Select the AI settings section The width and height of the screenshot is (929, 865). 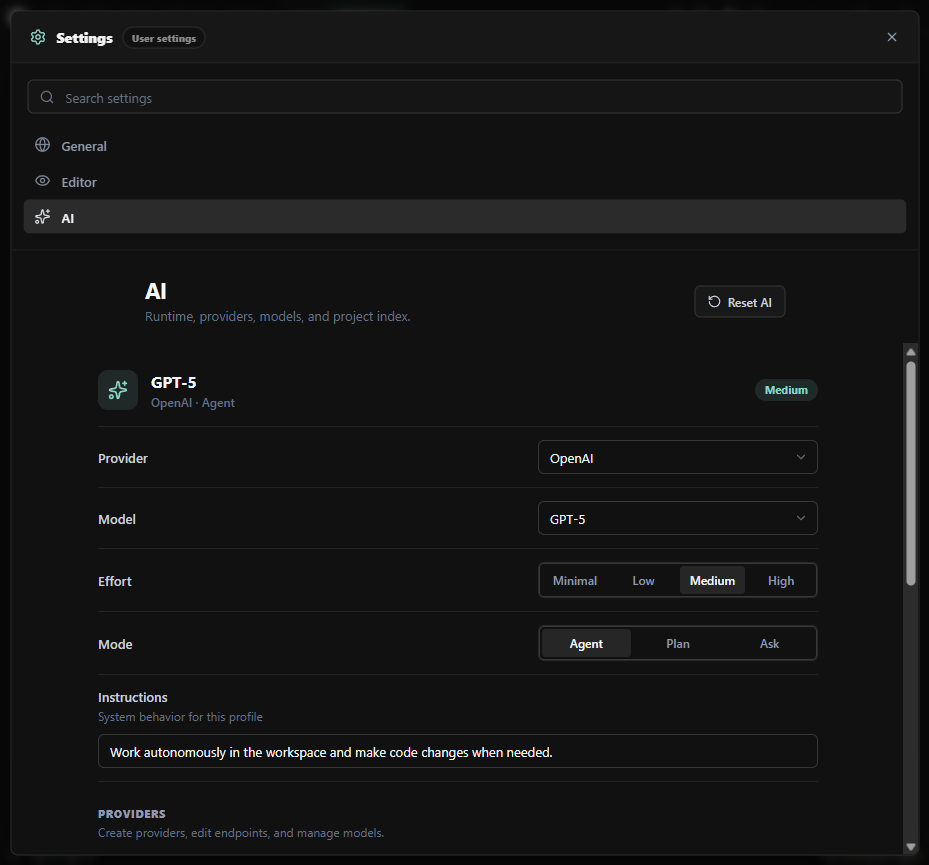coord(464,217)
